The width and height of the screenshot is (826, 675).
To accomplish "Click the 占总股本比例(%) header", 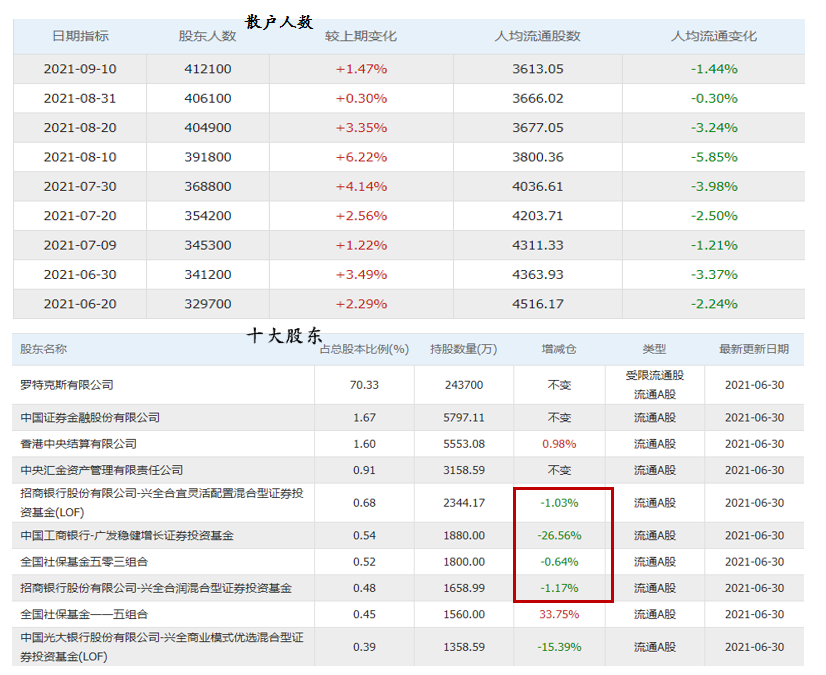I will (x=364, y=349).
